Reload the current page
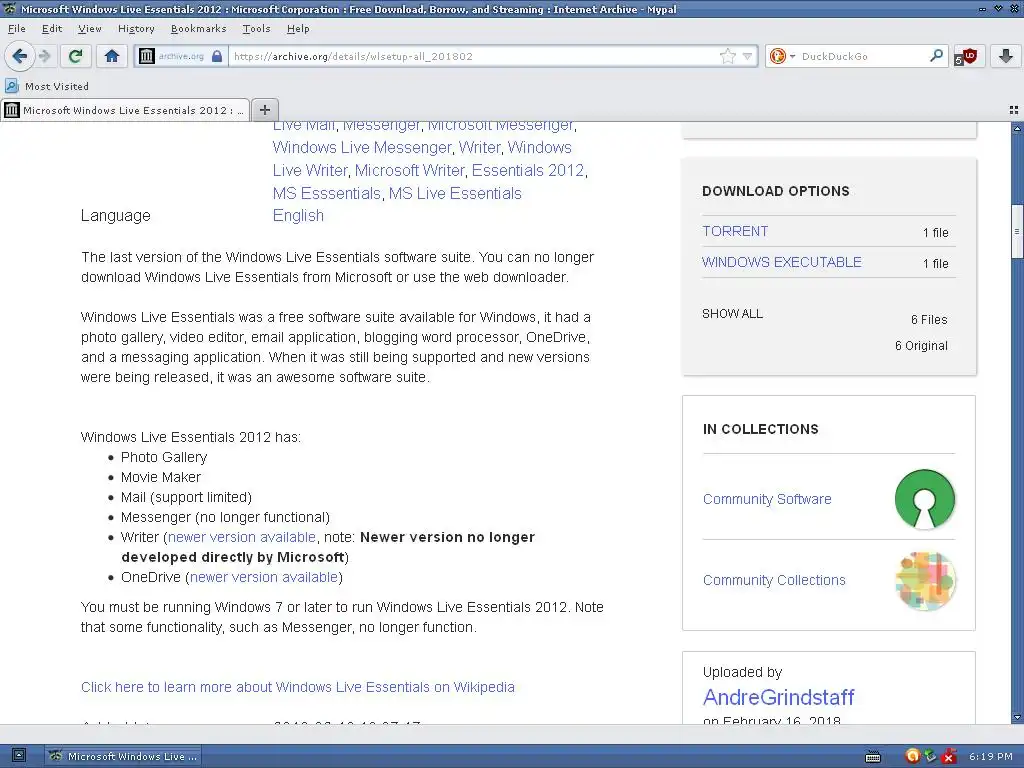The height and width of the screenshot is (768, 1024). coord(76,56)
